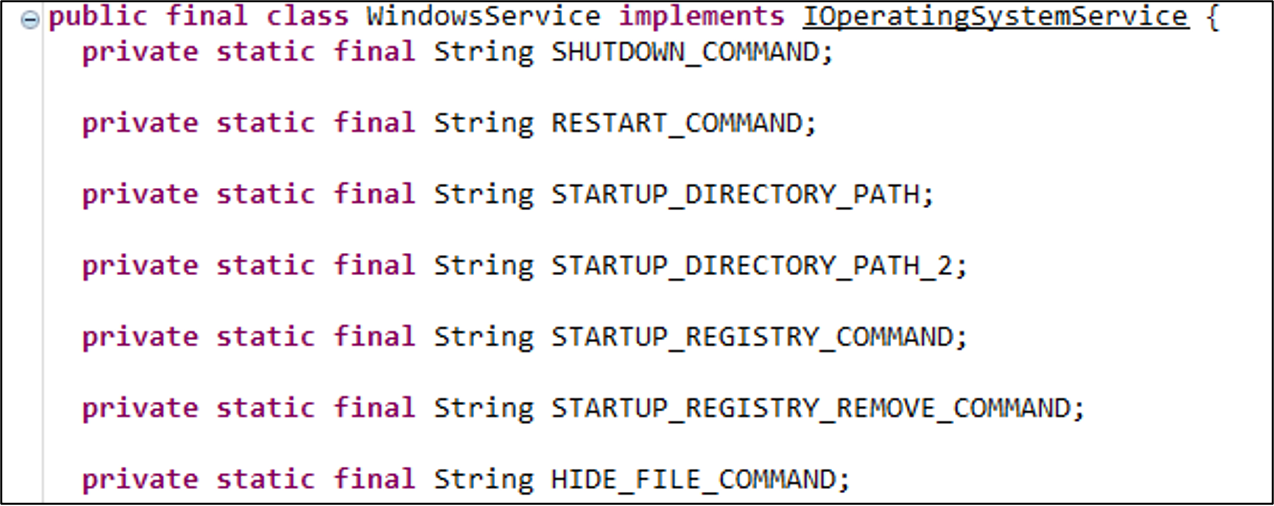Image resolution: width=1274 pixels, height=506 pixels.
Task: Click 'private' keyword on STARTUP_REGISTRY_REMOVE_COMMAND line
Action: coord(140,408)
